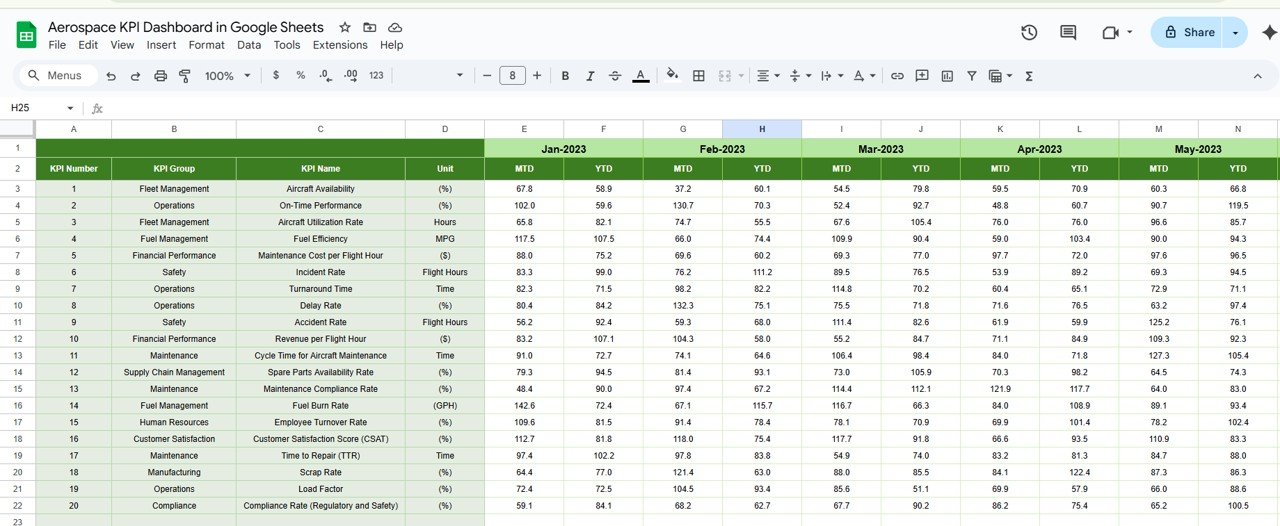Open the File menu

[x=57, y=45]
